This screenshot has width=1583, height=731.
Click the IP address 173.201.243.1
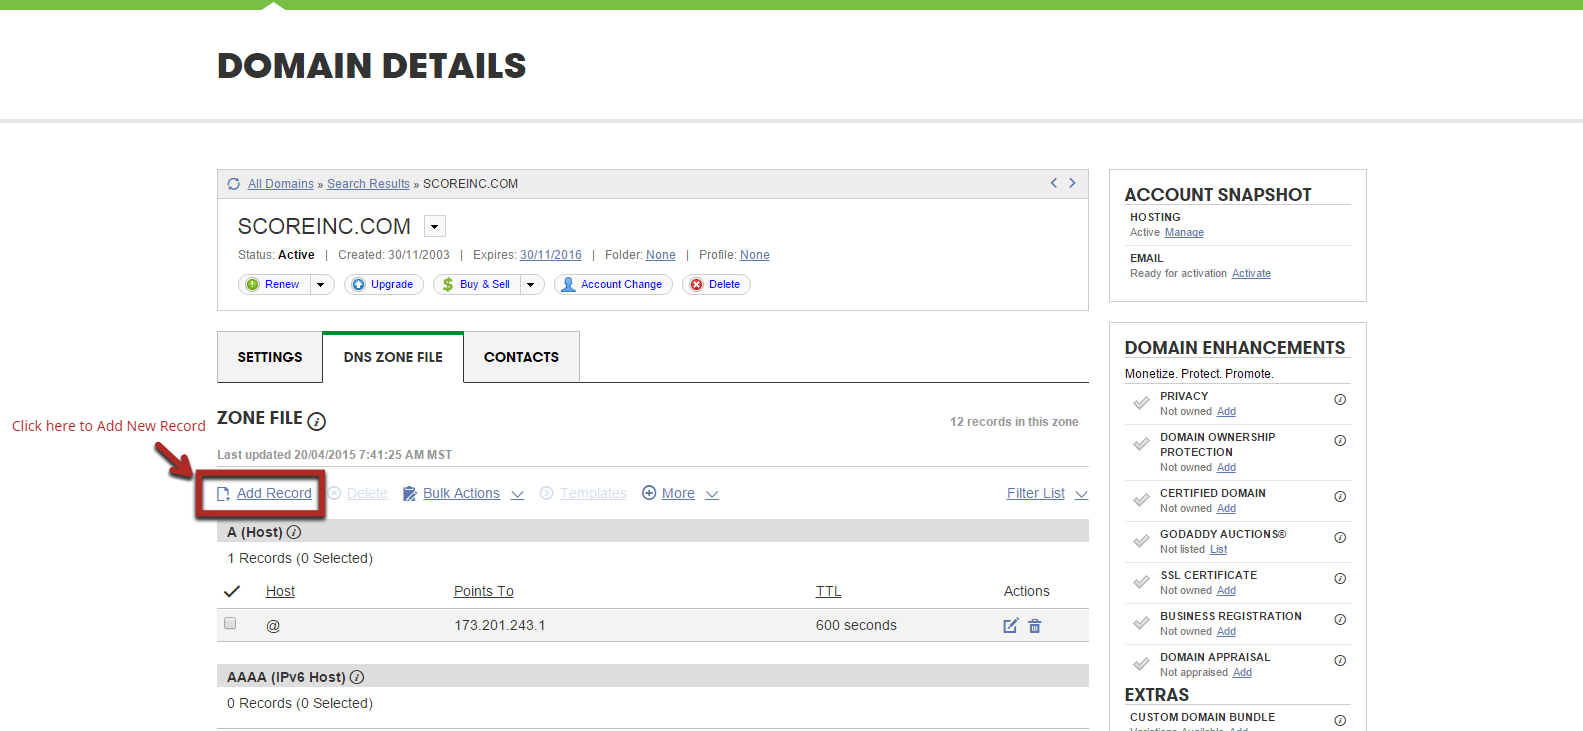[x=500, y=625]
